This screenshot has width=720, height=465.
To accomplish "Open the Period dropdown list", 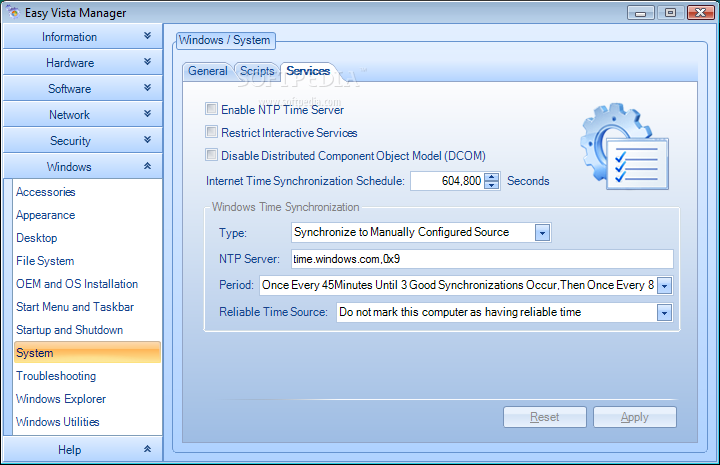I will coord(664,286).
